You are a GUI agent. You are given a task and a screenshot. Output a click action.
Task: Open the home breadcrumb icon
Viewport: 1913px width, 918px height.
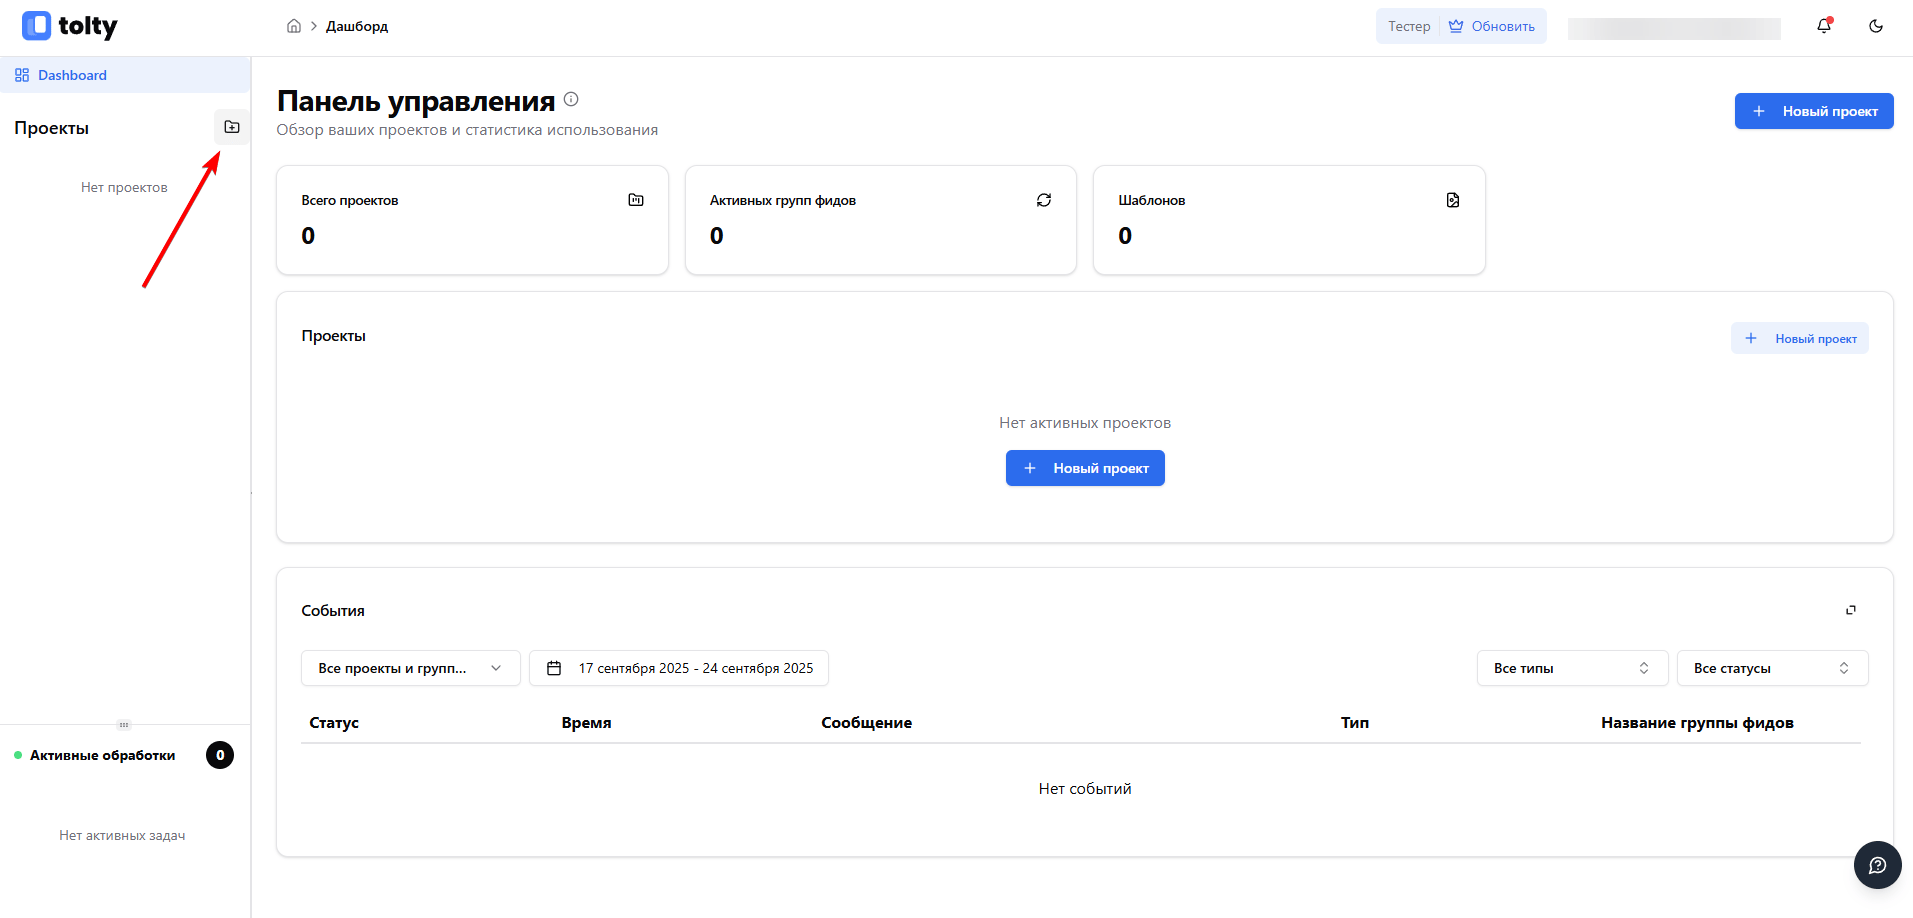click(x=294, y=26)
